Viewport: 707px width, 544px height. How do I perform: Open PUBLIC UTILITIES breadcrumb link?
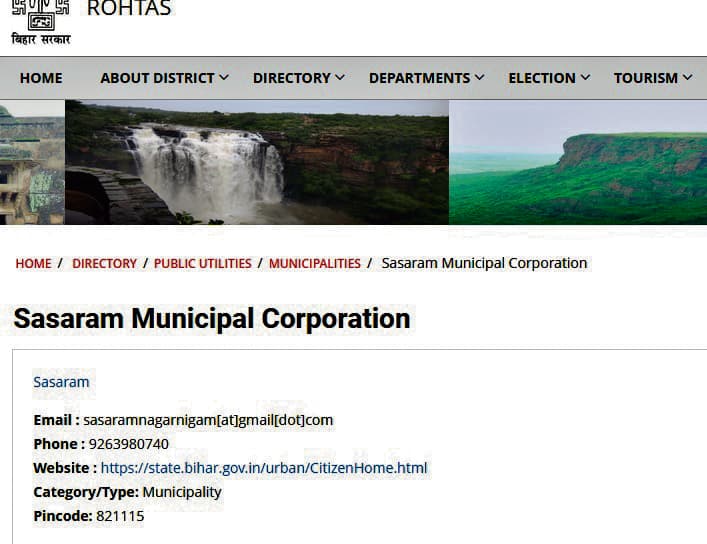pyautogui.click(x=202, y=264)
